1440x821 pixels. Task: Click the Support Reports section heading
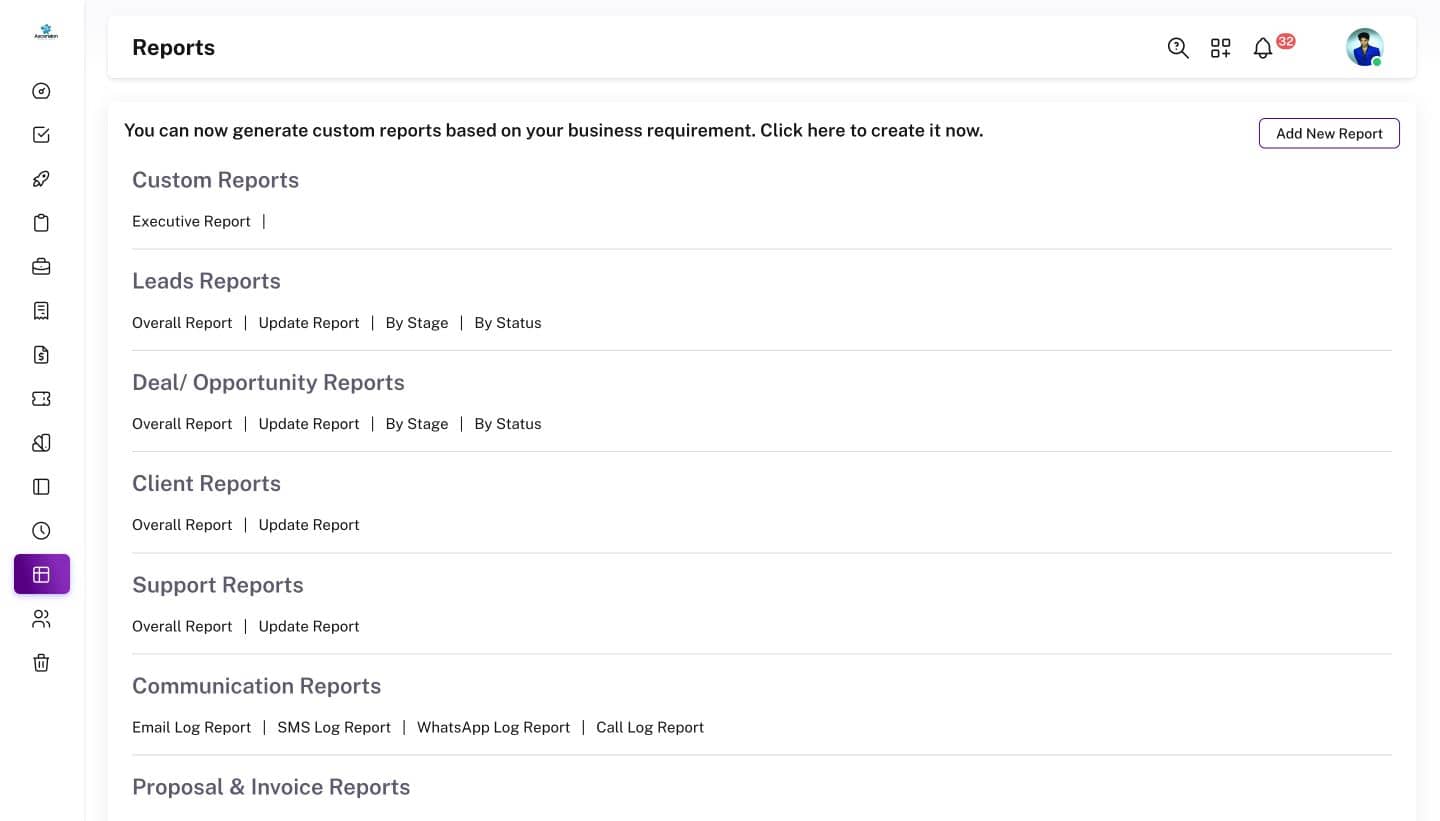(217, 585)
